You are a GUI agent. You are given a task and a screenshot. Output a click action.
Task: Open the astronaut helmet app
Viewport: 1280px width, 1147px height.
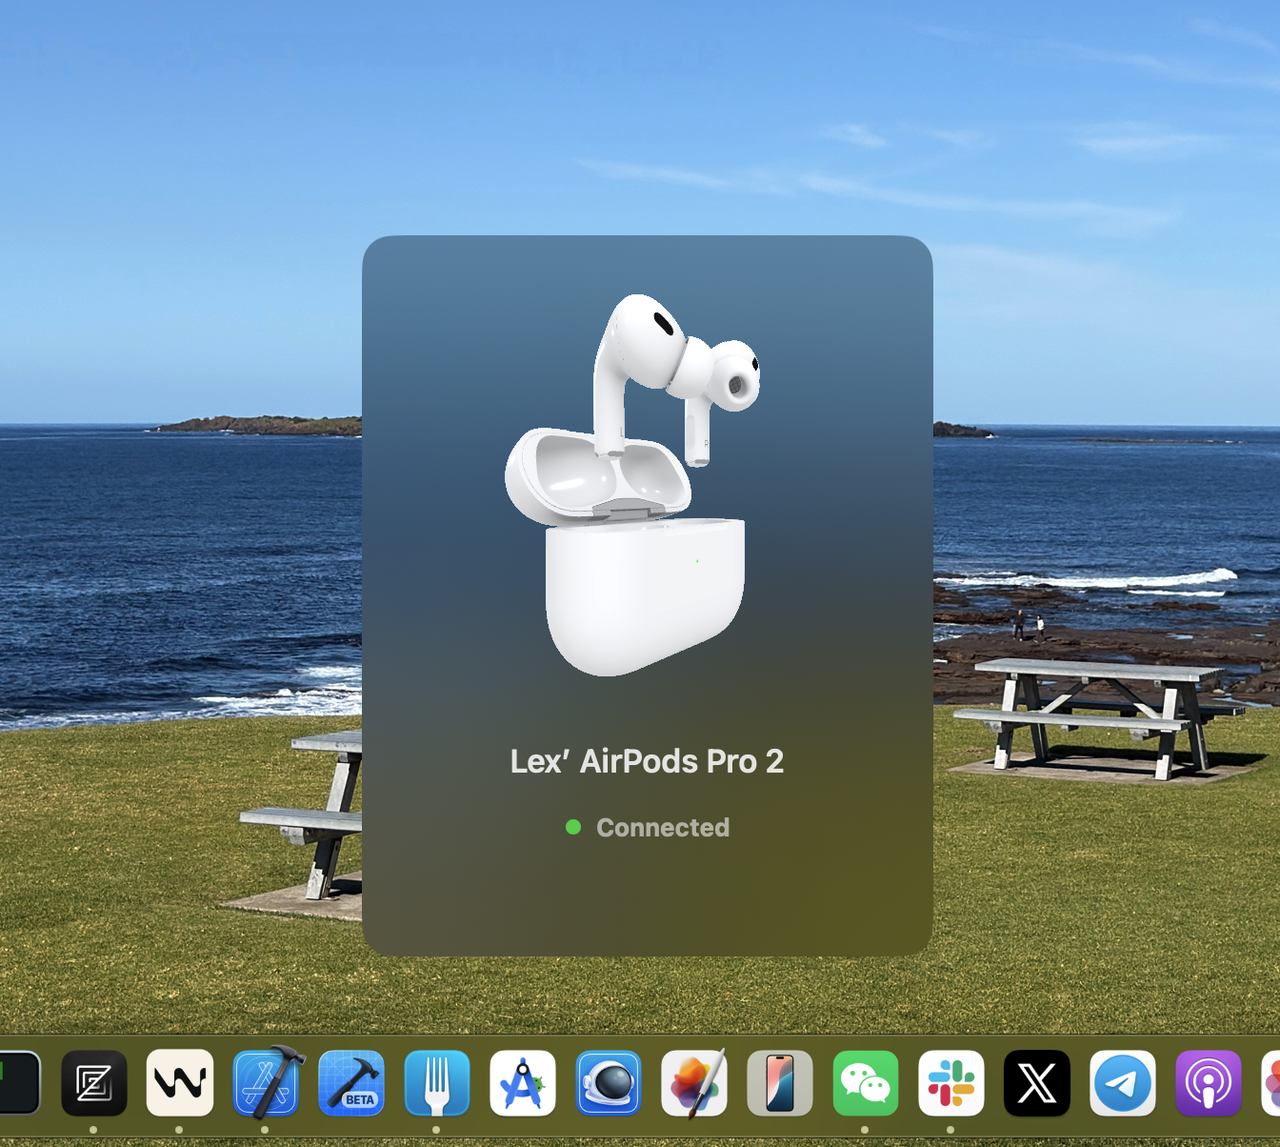tap(608, 1083)
